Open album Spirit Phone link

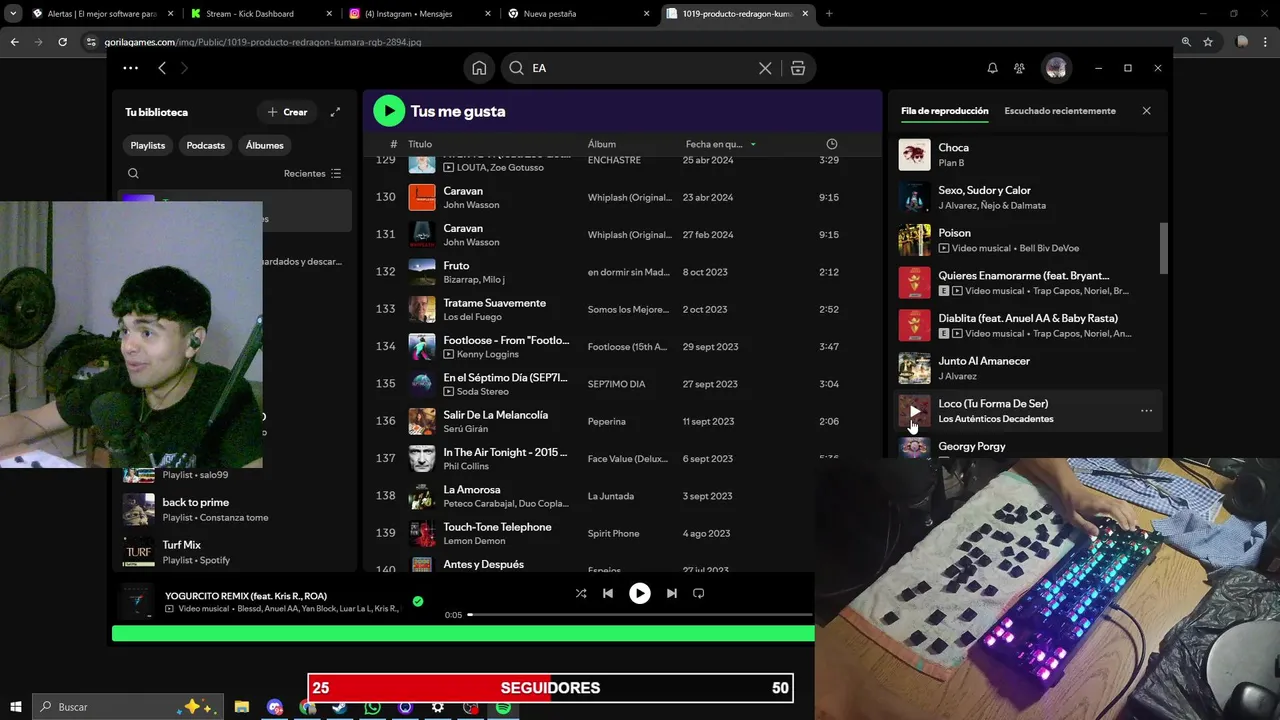613,534
